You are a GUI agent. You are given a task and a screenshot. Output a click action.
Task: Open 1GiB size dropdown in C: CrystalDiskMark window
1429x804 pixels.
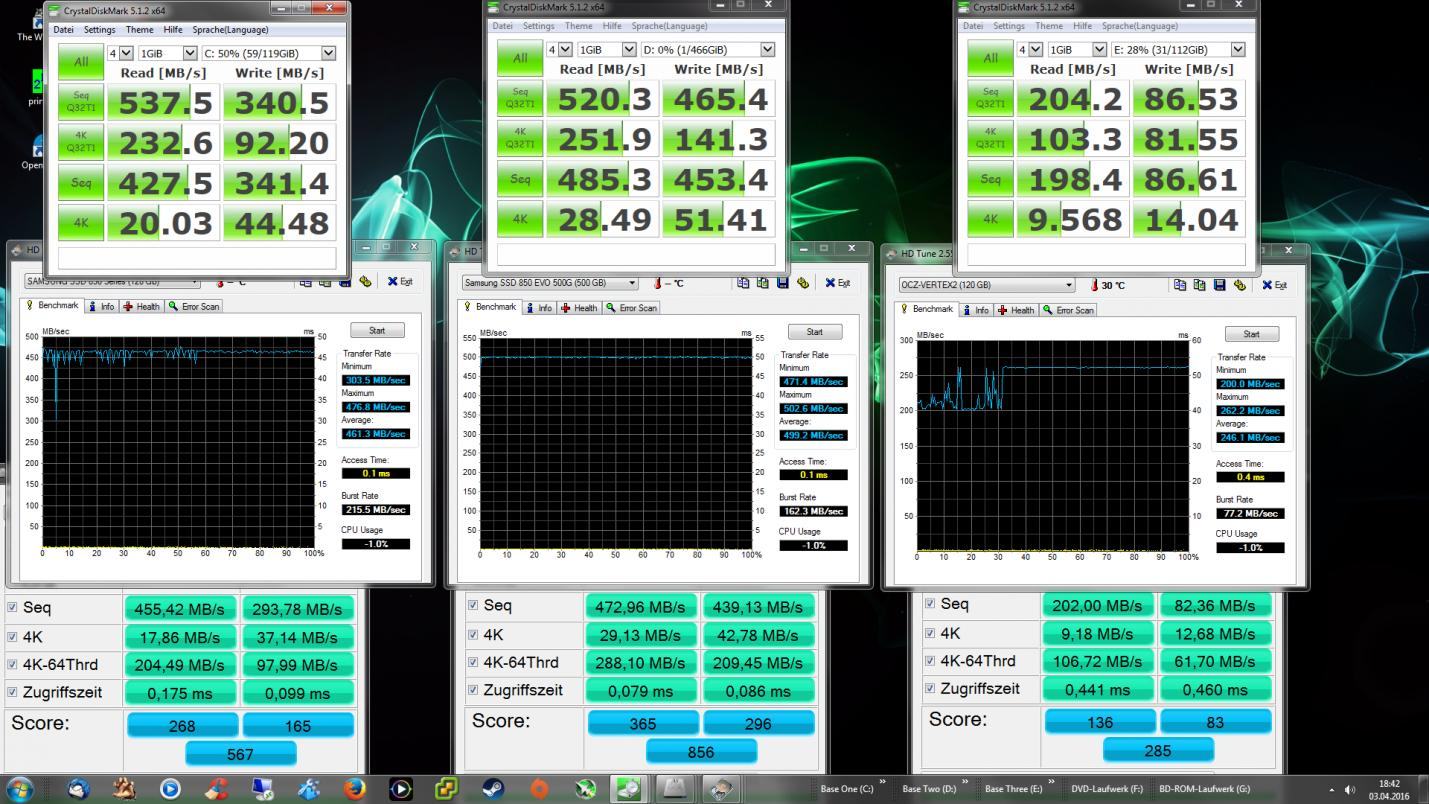167,53
